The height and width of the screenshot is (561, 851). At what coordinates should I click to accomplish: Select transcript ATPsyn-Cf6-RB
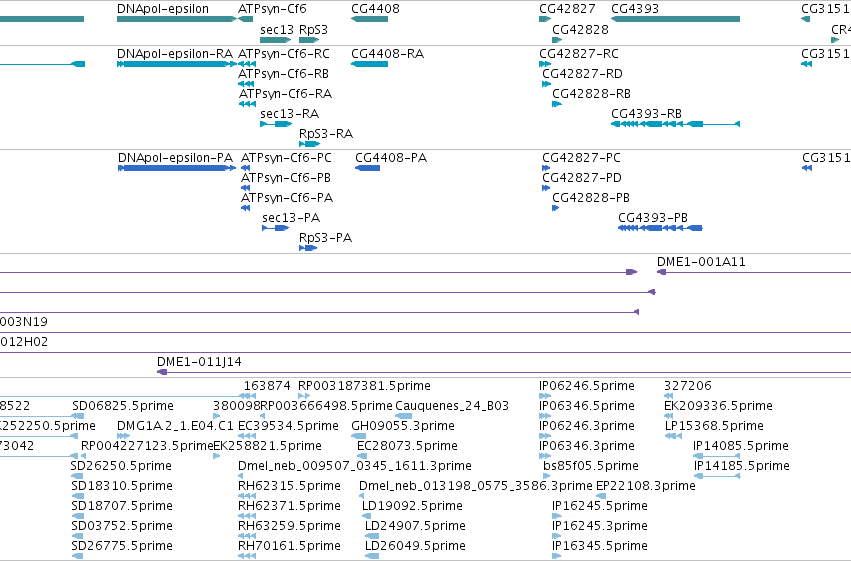[x=246, y=84]
